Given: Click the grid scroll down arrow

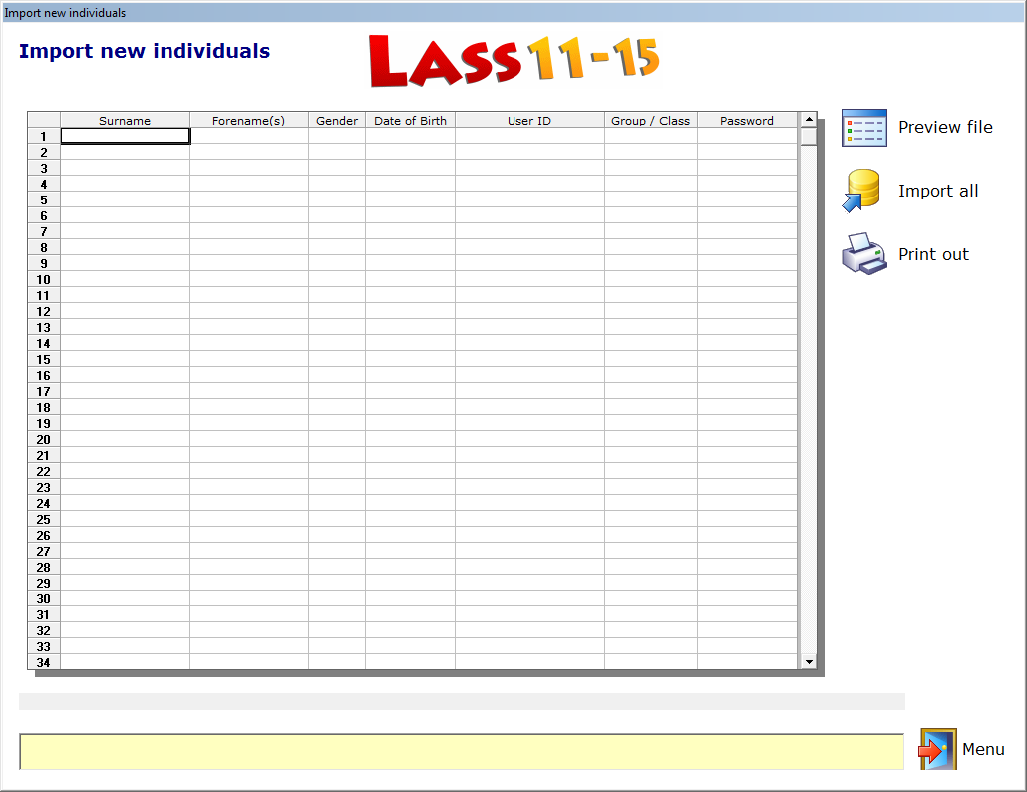Looking at the screenshot, I should [x=809, y=662].
